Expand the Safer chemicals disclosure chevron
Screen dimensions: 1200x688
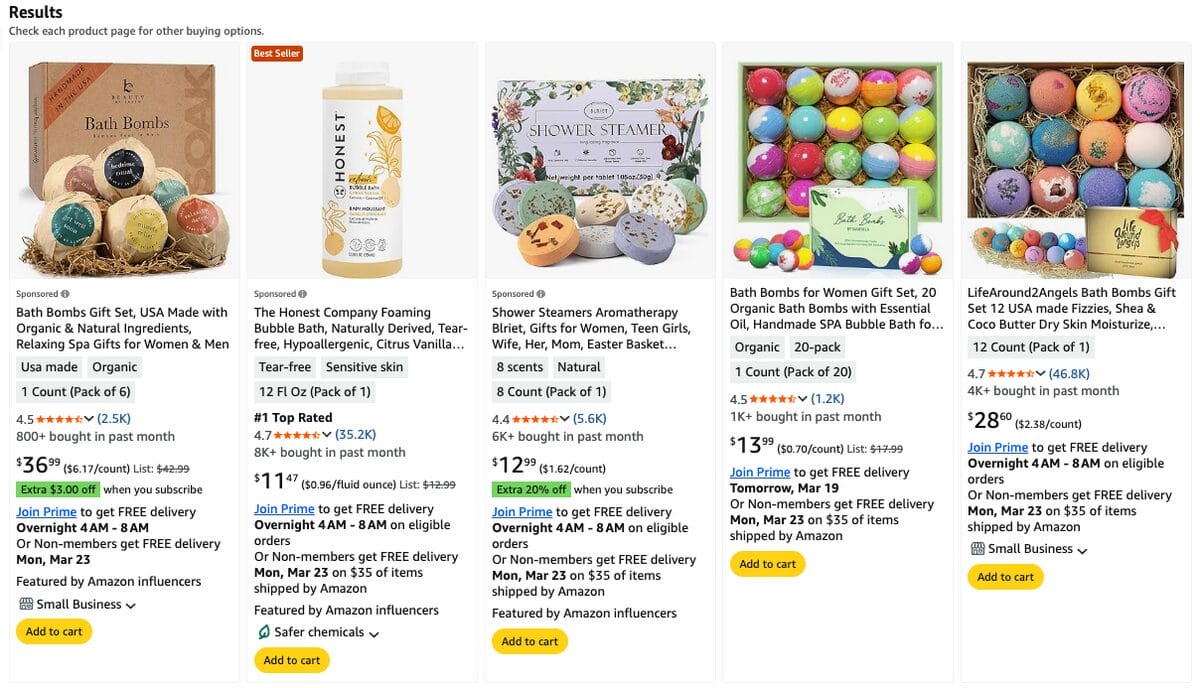pyautogui.click(x=374, y=633)
